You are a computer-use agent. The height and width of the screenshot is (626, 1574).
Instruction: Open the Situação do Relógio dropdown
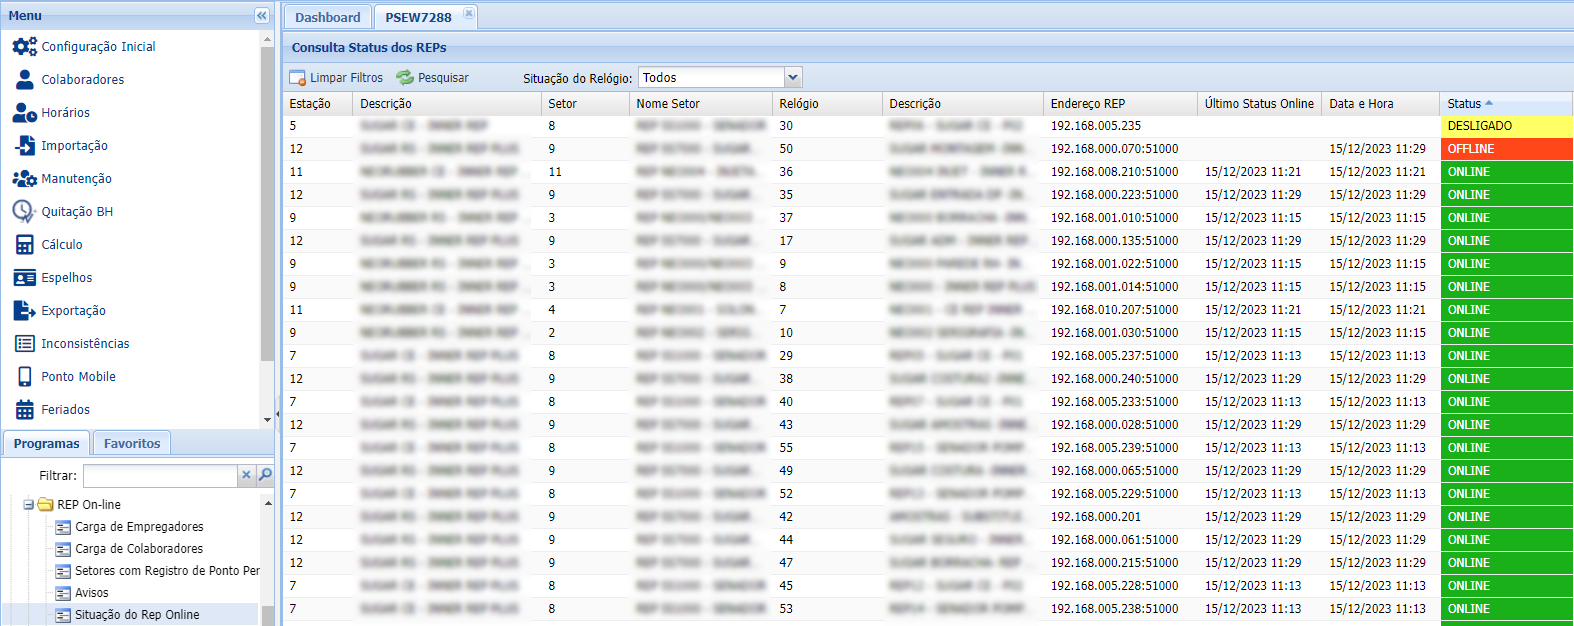(792, 78)
